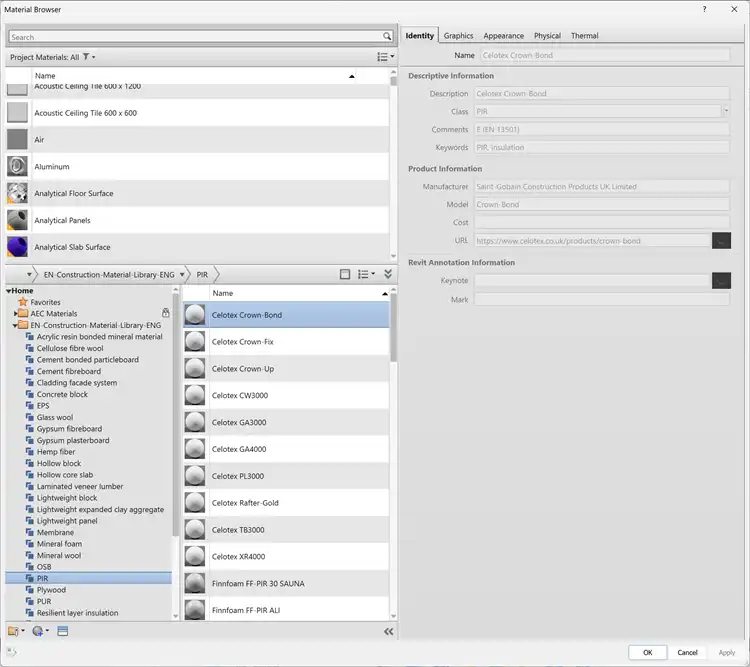
Task: Open the Asset Browser icon
Action: pos(63,631)
